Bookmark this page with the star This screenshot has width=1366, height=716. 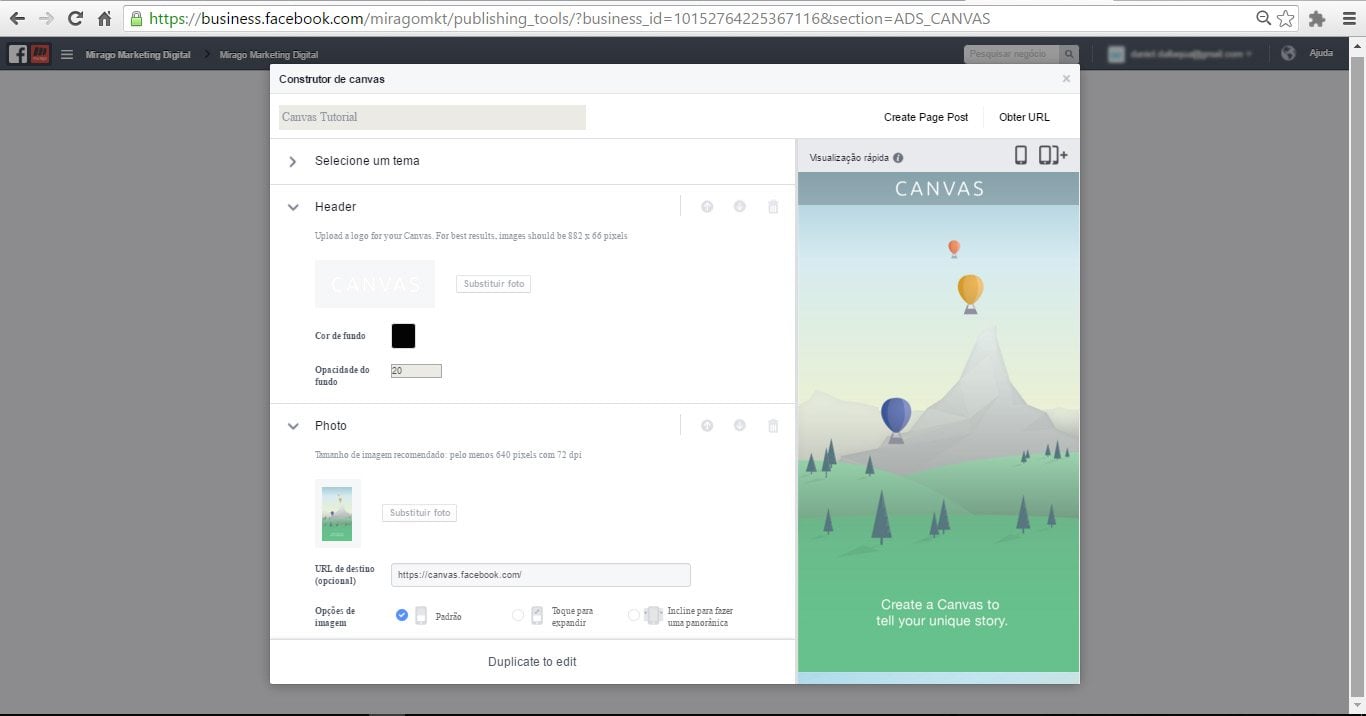[1285, 18]
